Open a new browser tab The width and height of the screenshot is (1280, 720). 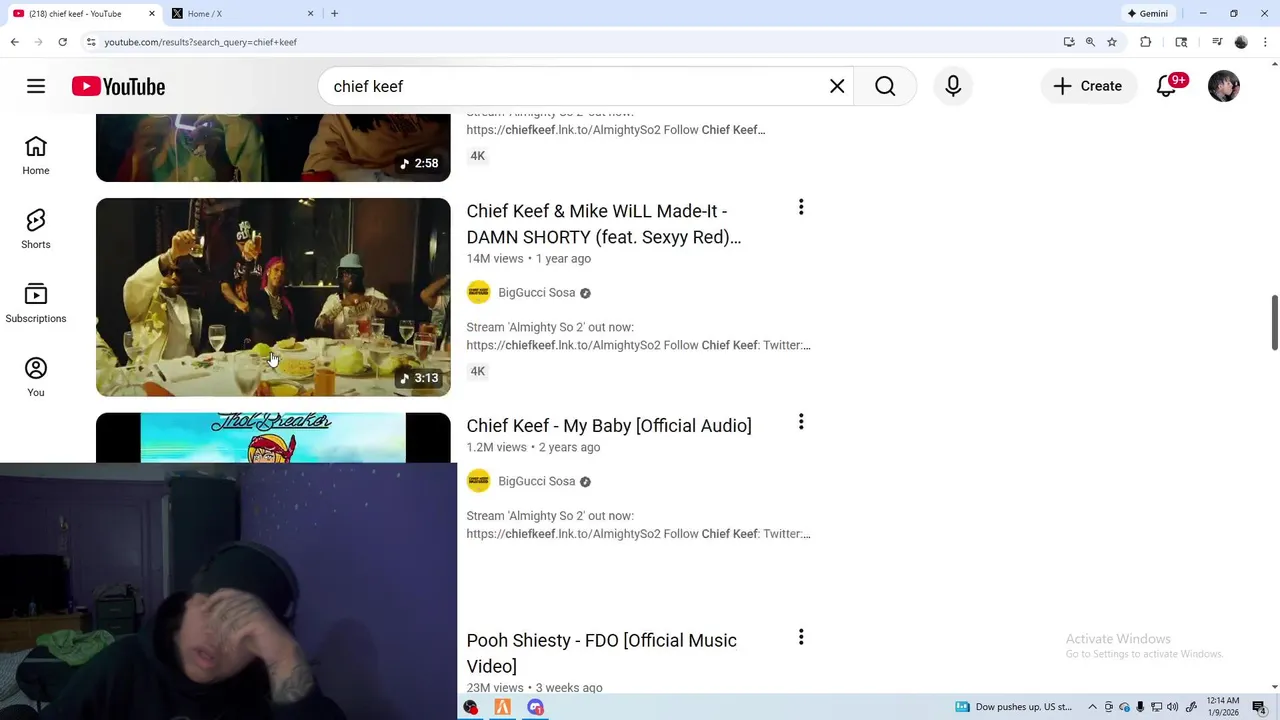click(x=334, y=13)
